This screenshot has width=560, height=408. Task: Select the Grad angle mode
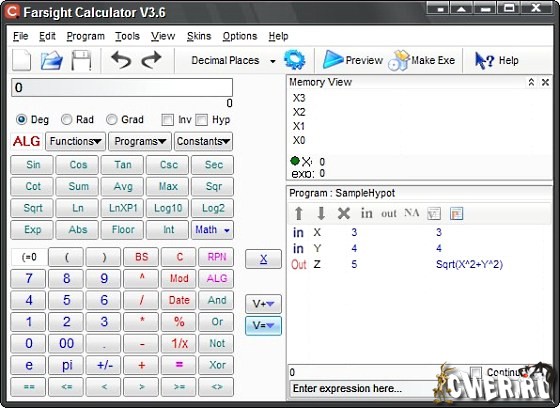tap(112, 119)
